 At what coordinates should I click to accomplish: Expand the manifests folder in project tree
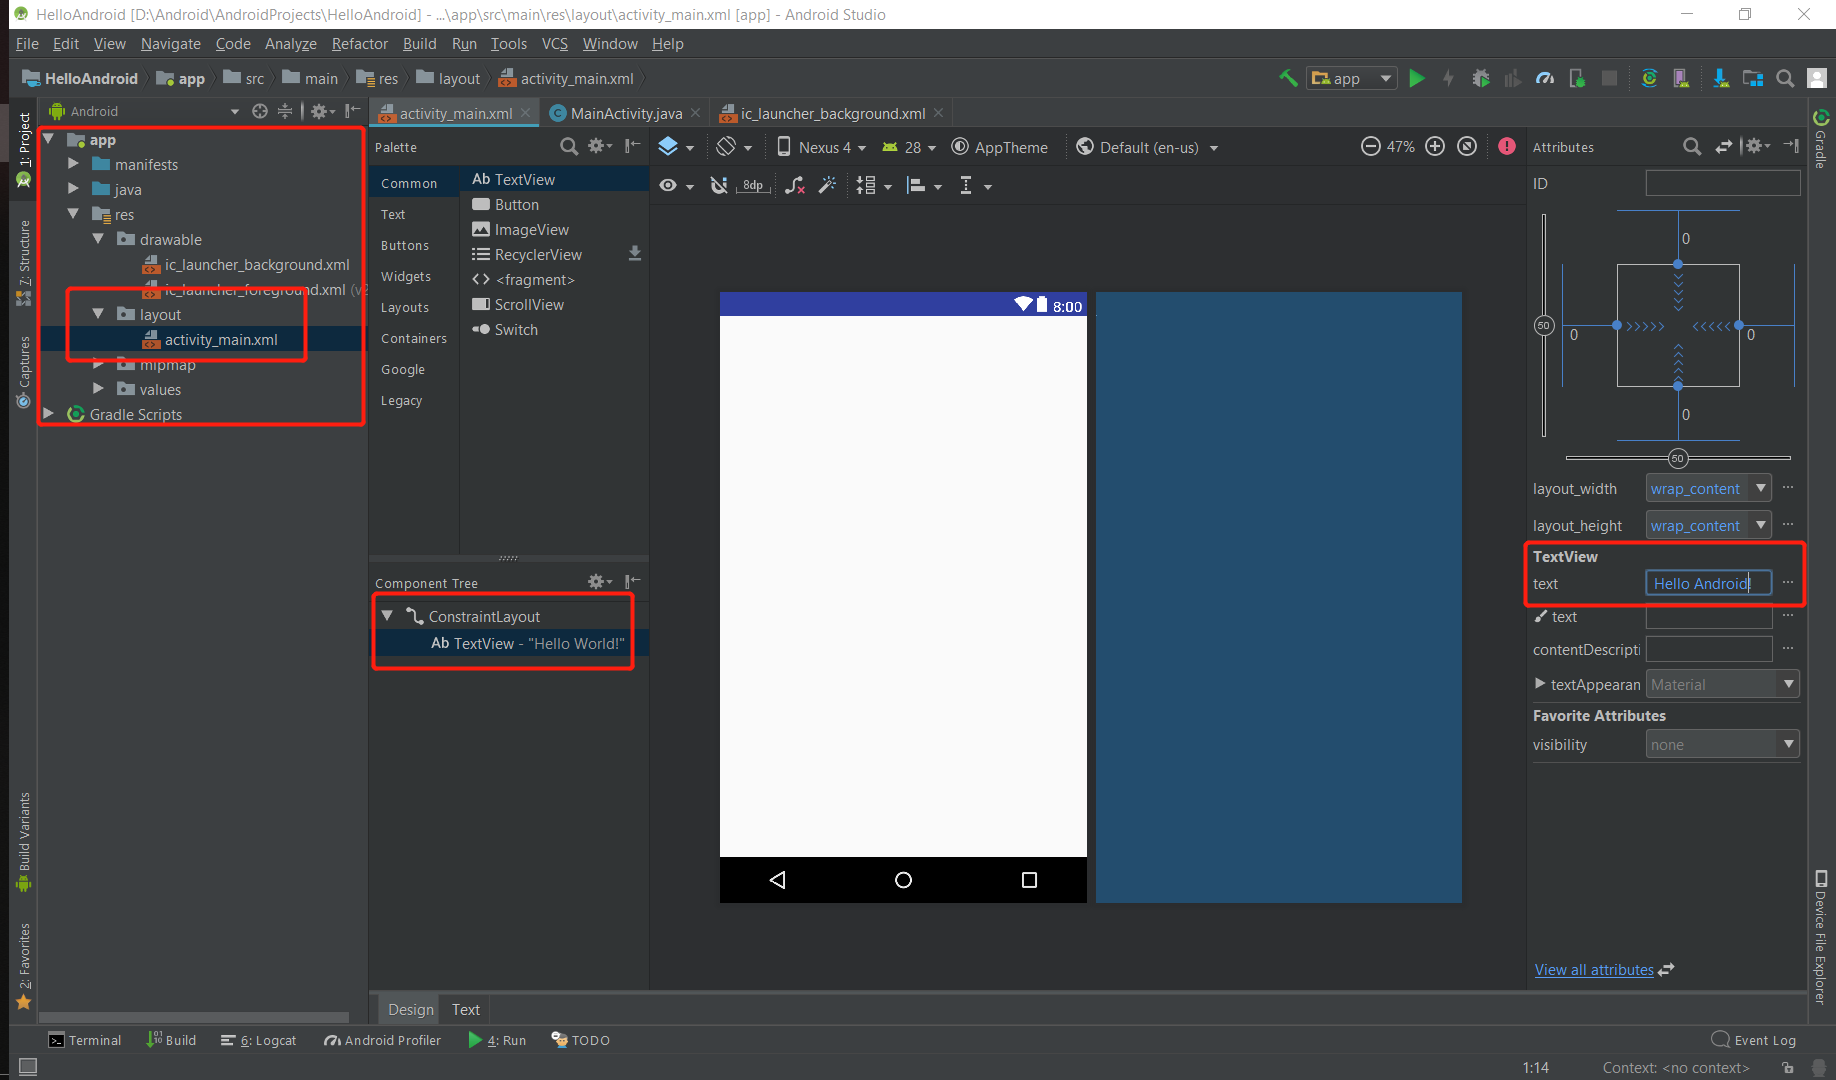(x=72, y=164)
